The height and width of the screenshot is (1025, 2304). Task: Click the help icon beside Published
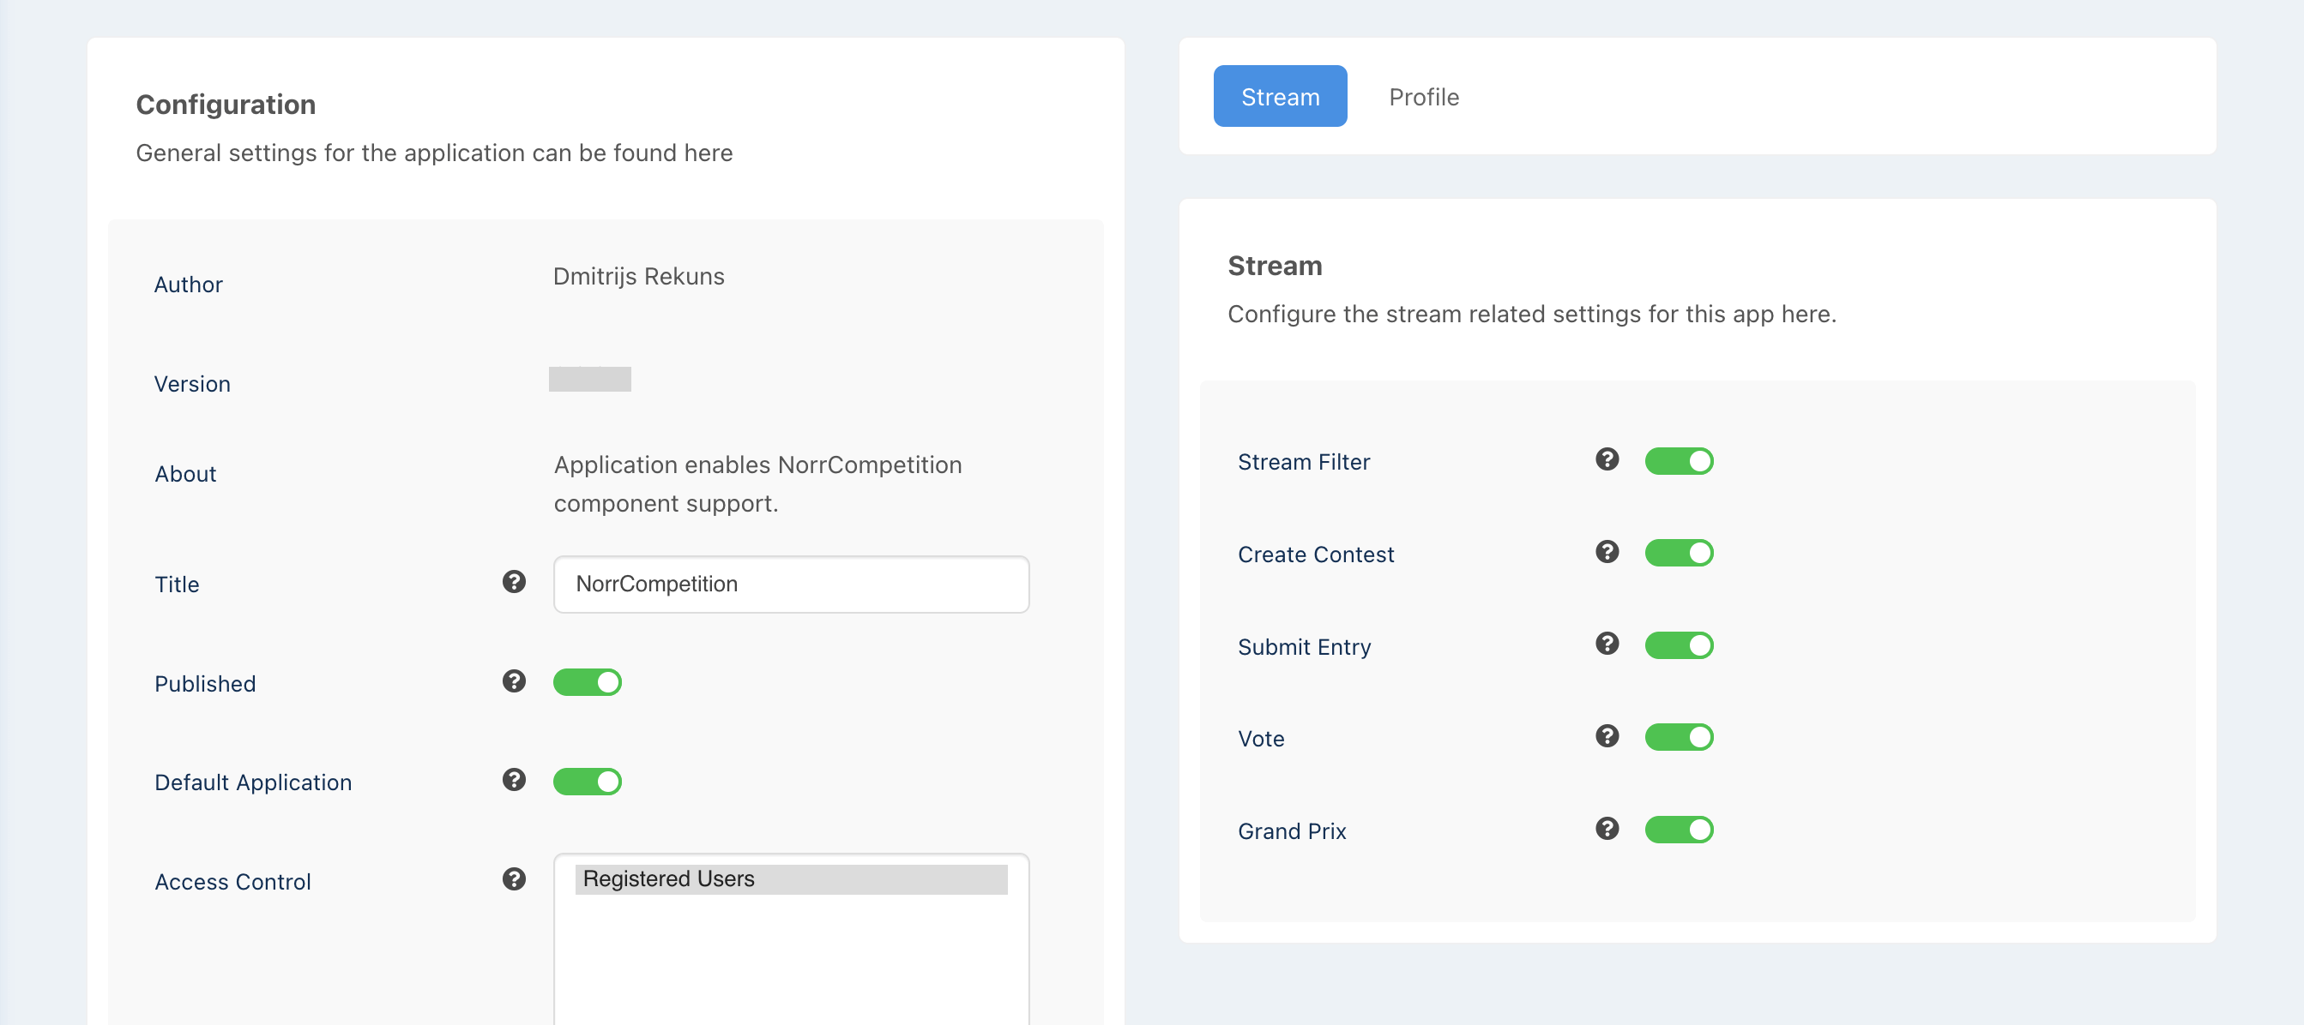513,681
